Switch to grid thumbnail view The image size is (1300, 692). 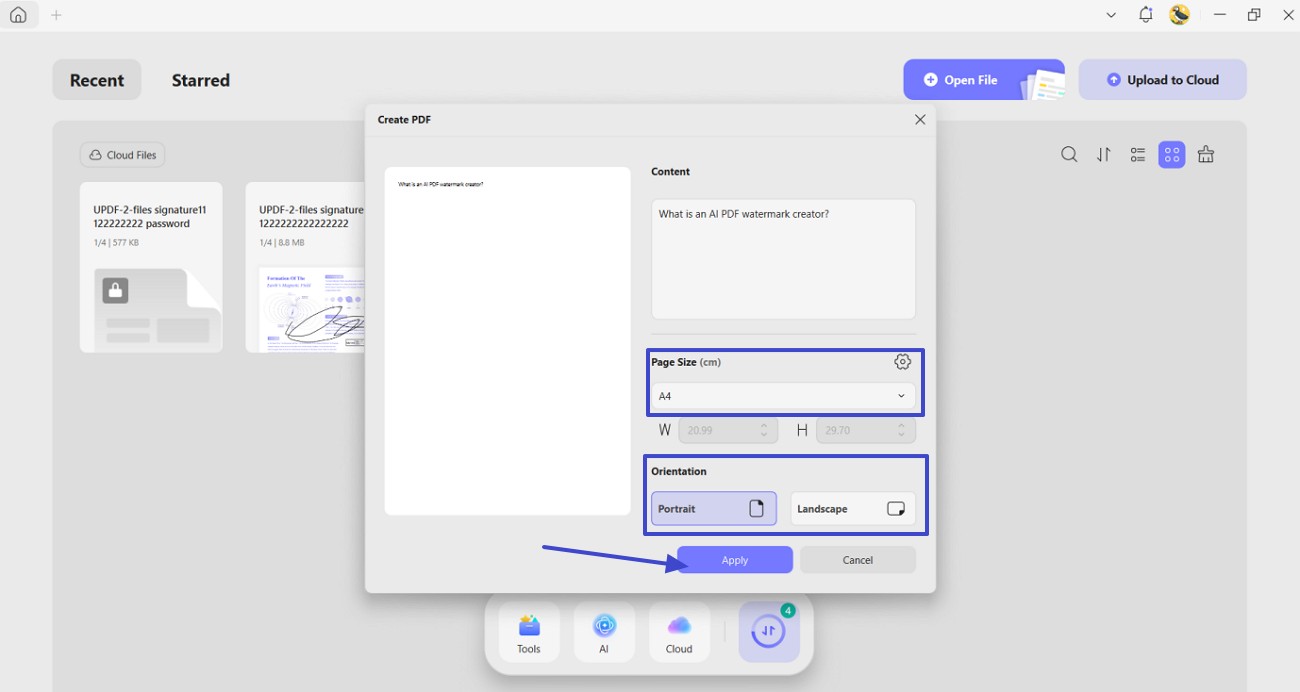pos(1172,155)
